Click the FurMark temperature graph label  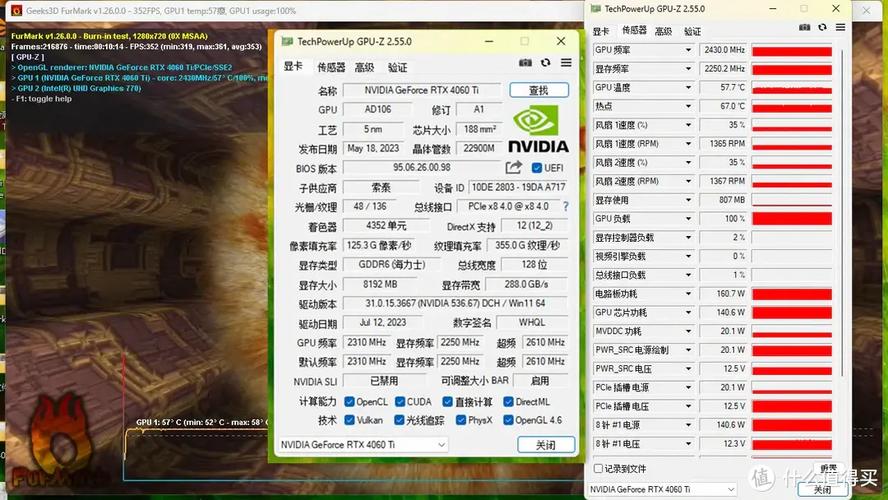202,422
